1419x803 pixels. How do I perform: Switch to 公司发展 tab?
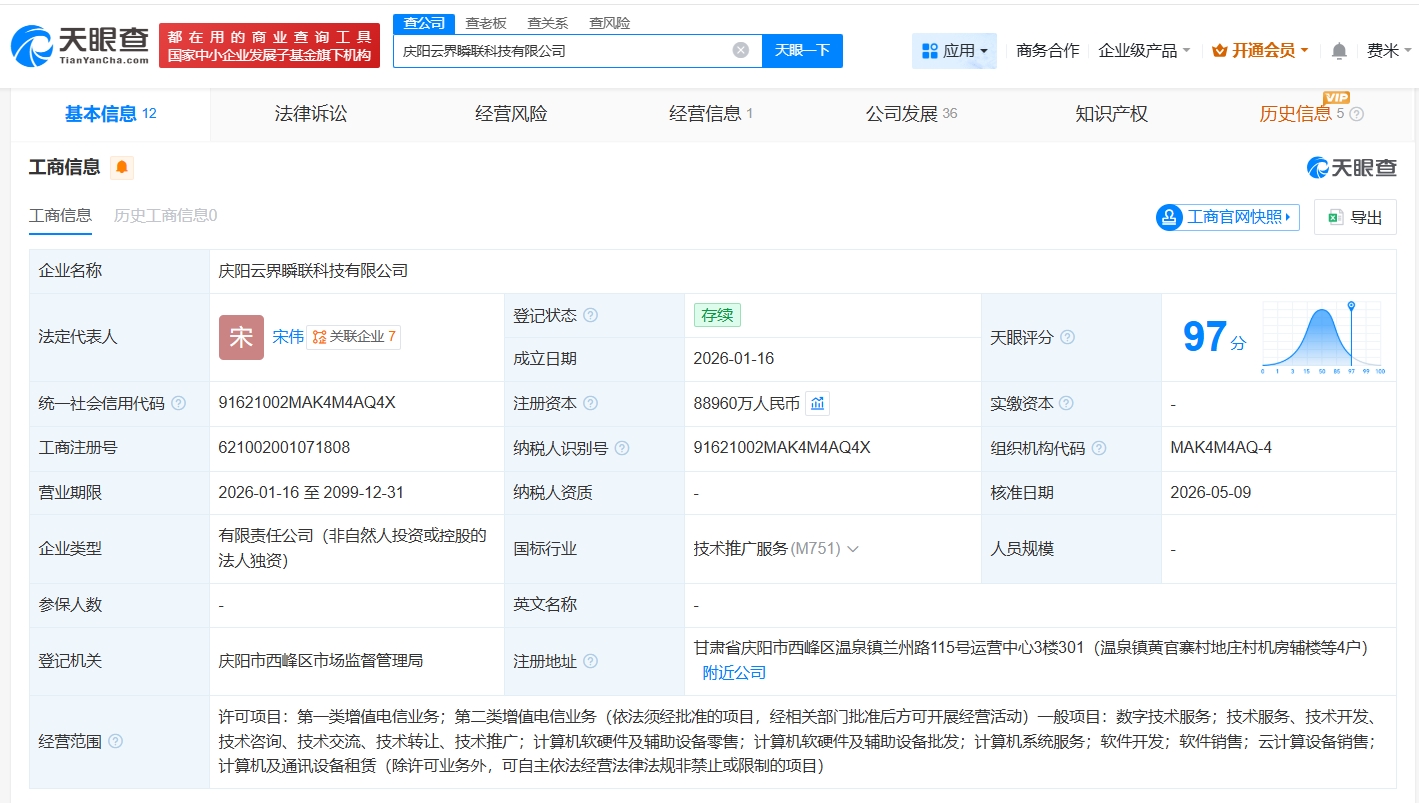[911, 114]
